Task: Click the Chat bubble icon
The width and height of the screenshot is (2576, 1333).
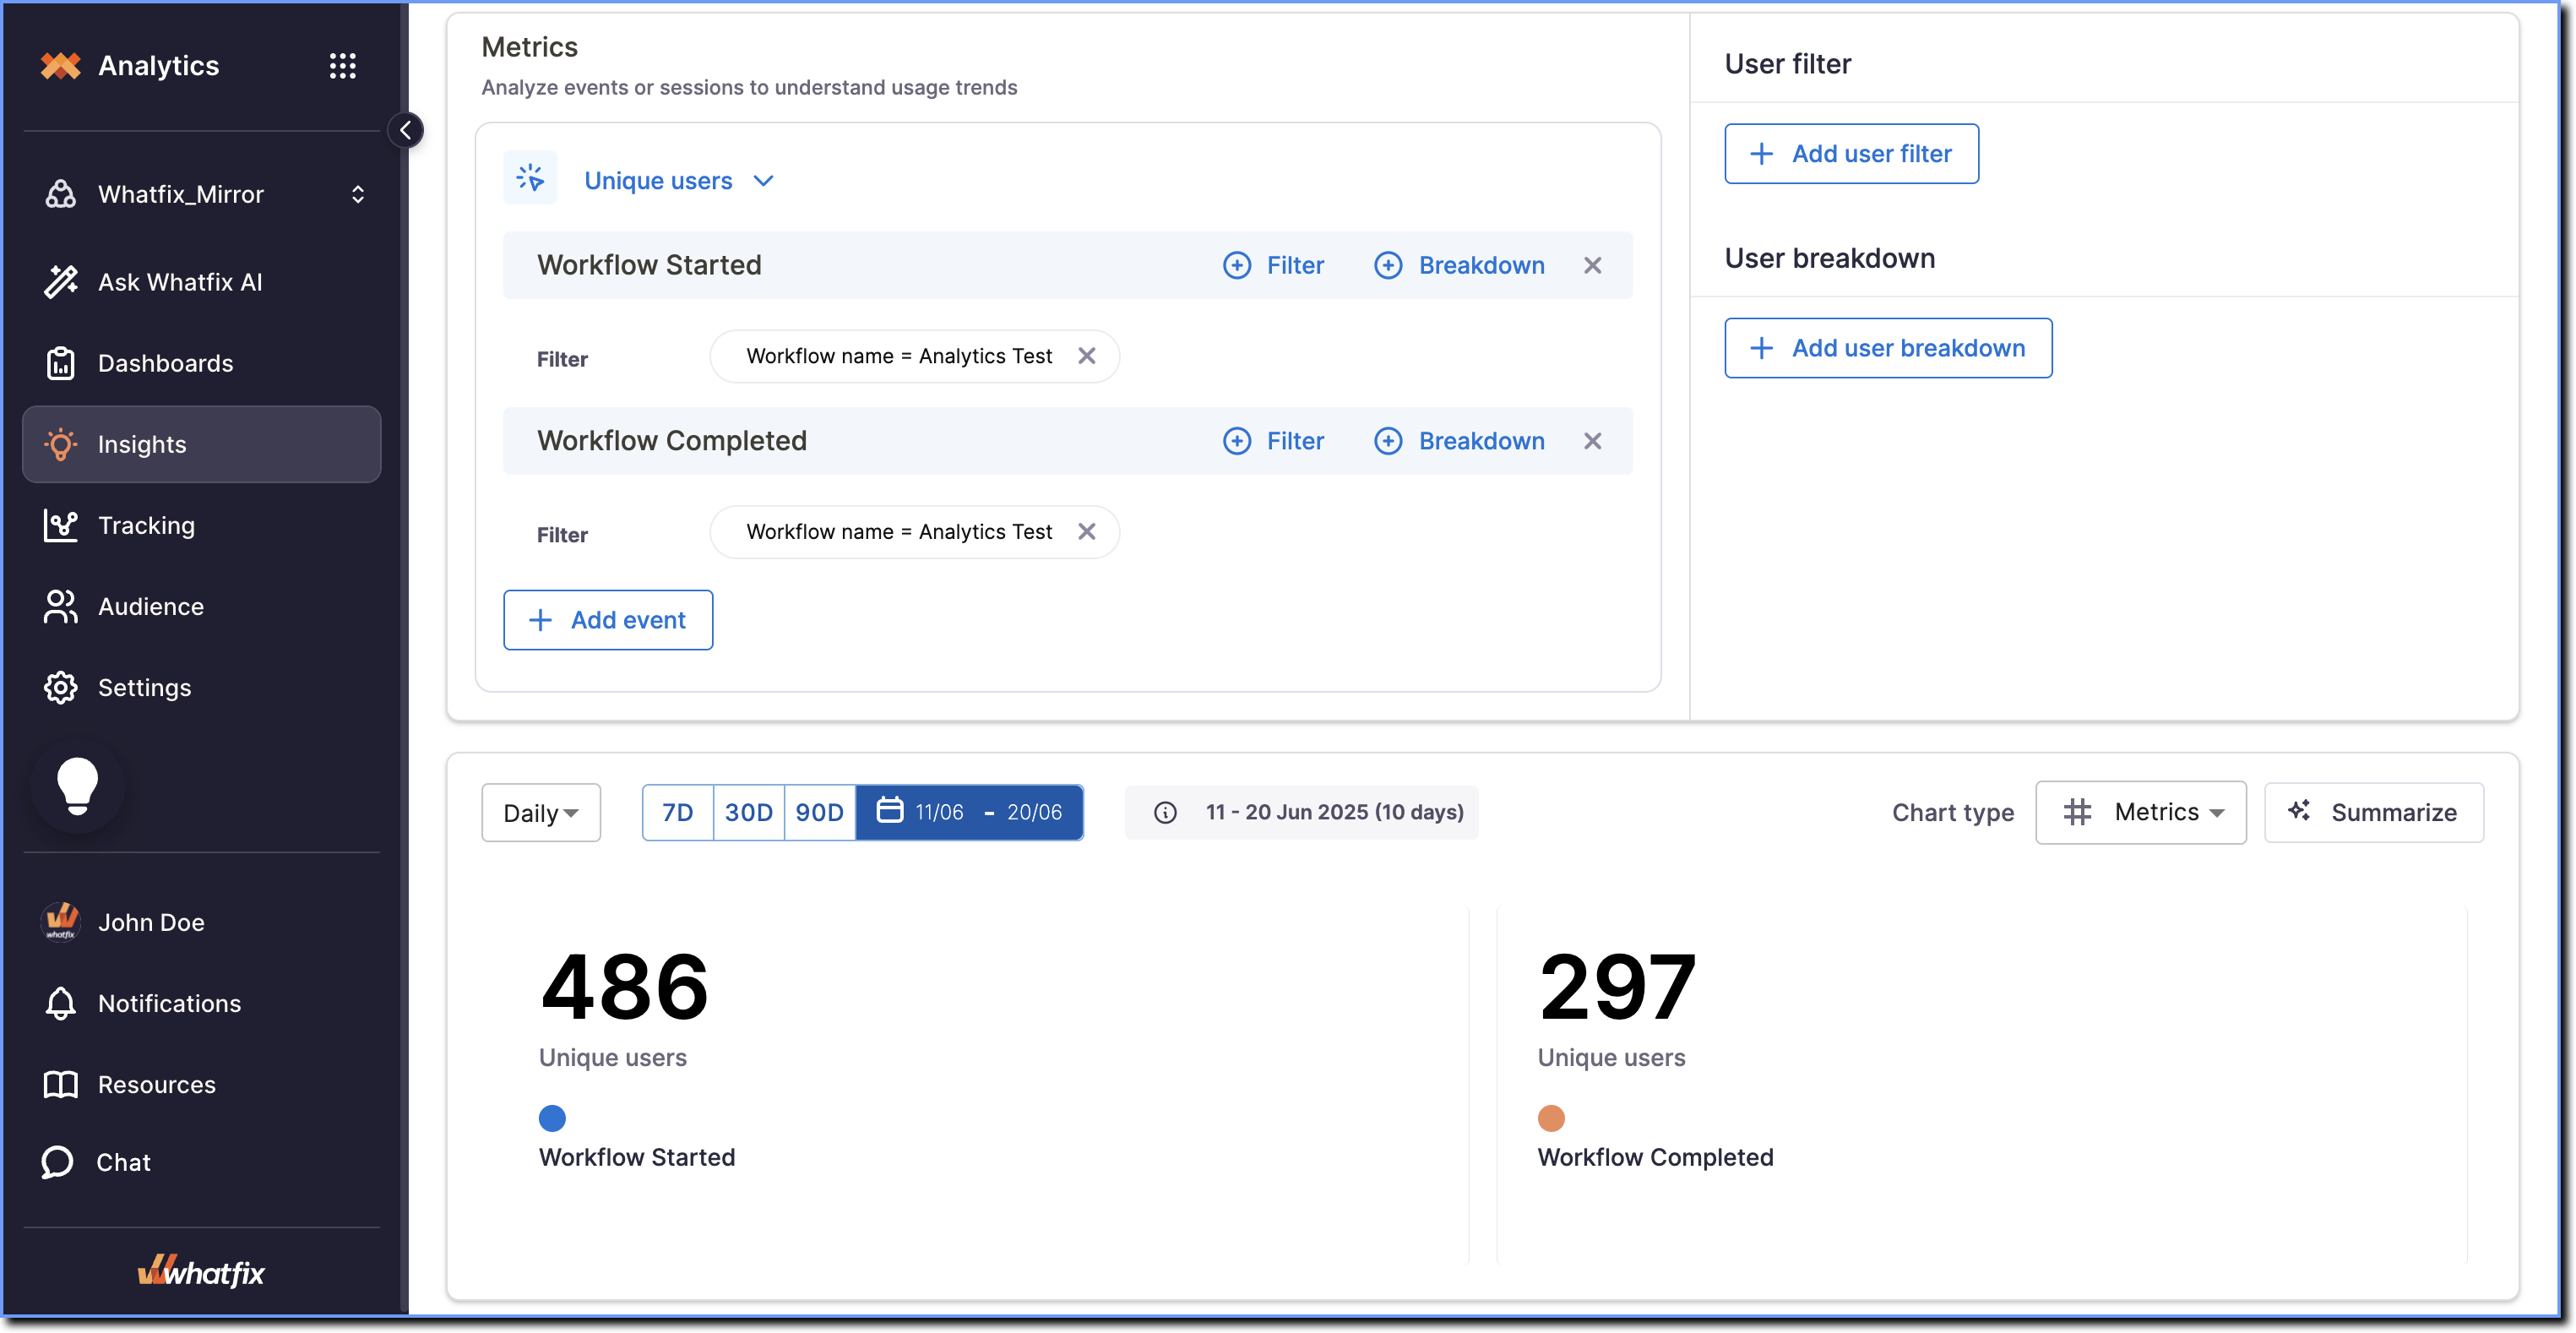Action: click(58, 1162)
